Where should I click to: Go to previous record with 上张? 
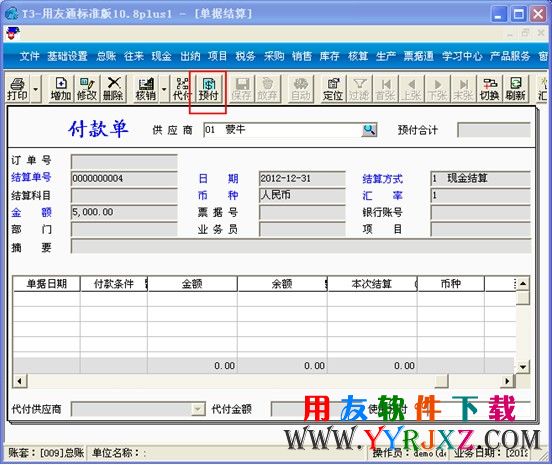pyautogui.click(x=411, y=89)
